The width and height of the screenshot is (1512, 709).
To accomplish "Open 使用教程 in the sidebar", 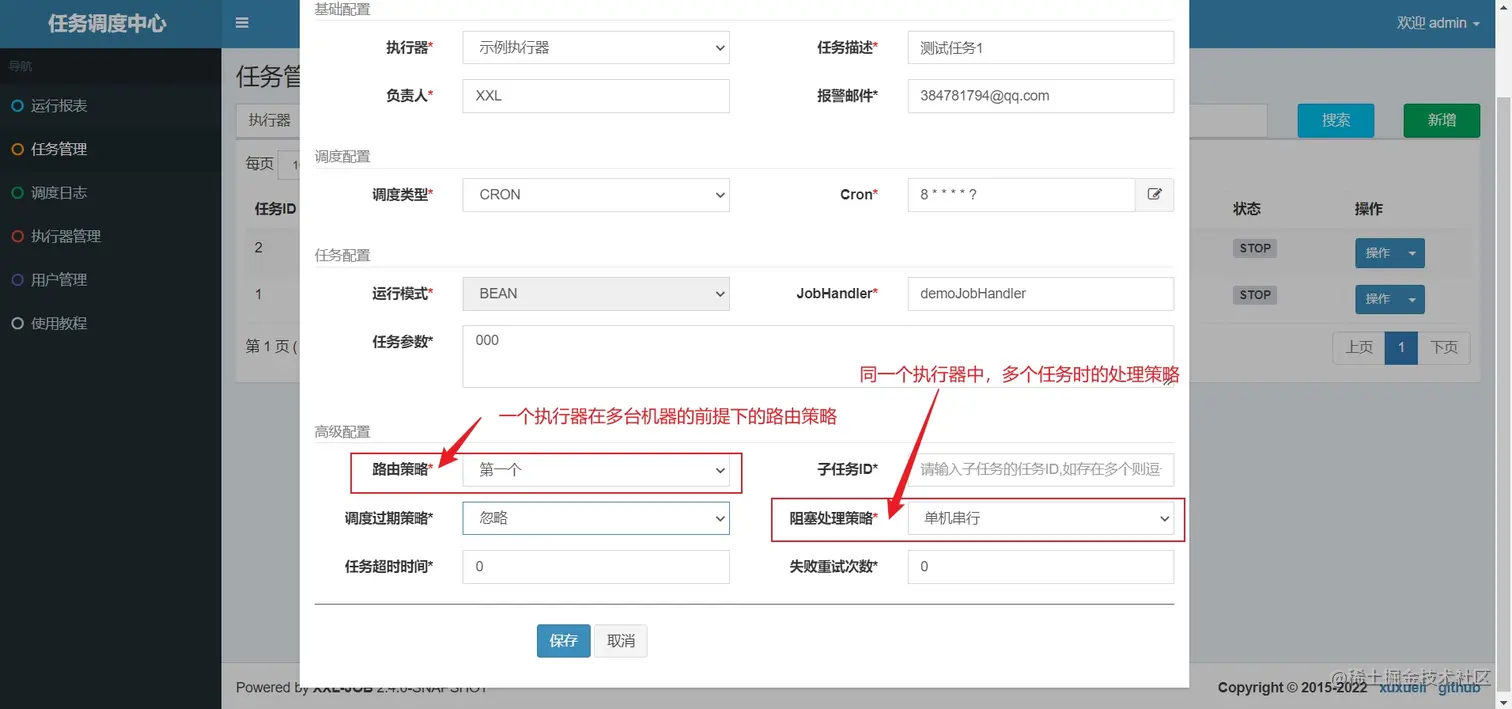I will click(x=59, y=324).
